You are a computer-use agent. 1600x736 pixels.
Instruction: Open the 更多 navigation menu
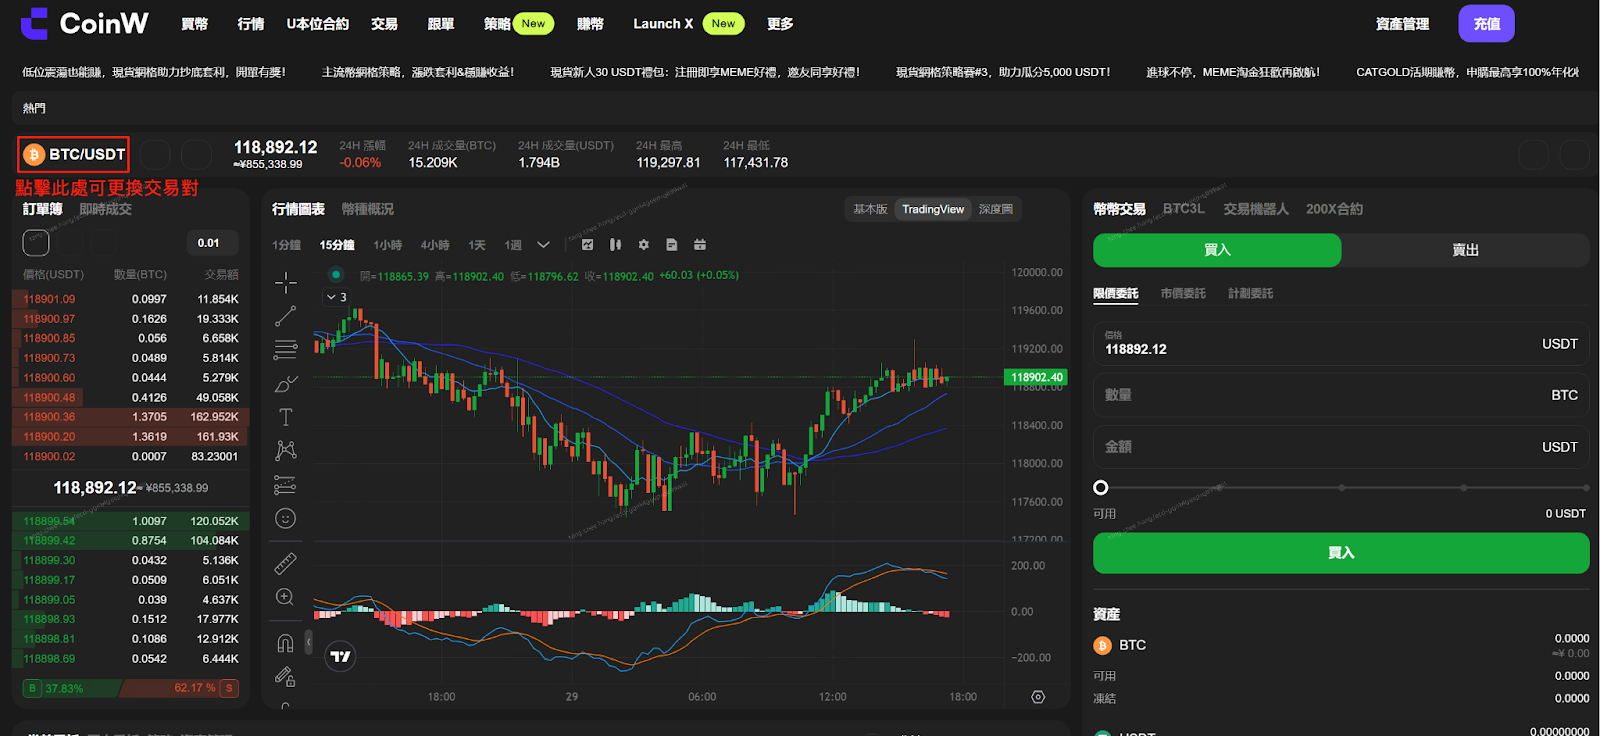click(780, 24)
